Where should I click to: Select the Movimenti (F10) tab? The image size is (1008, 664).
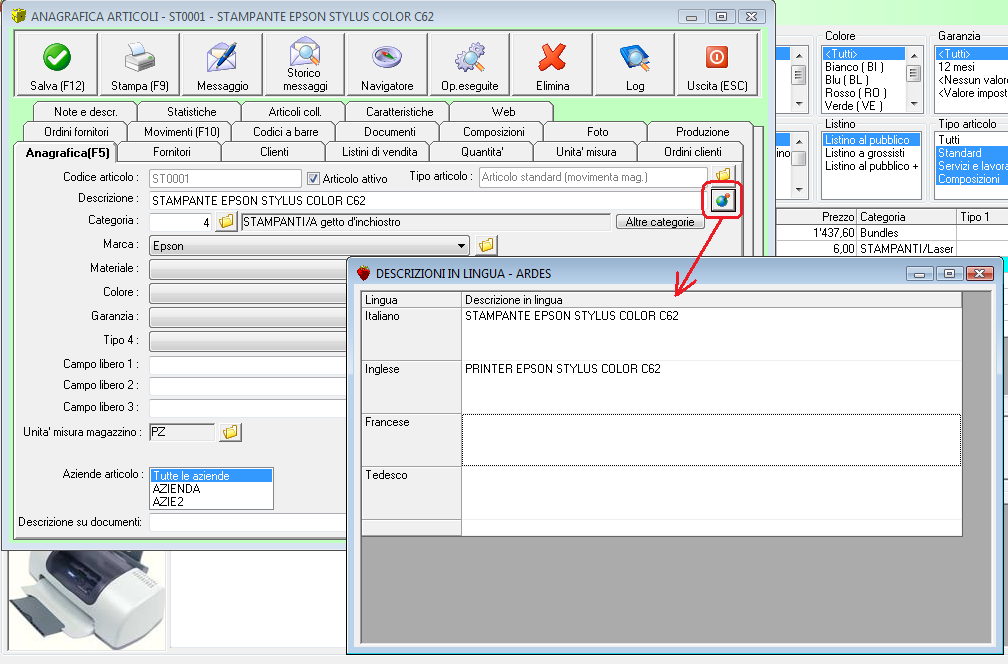tap(182, 132)
